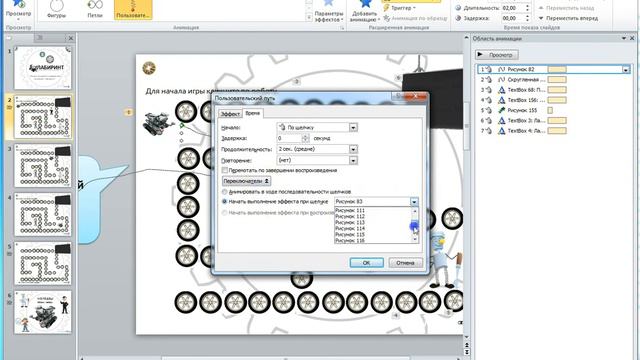The image size is (640, 360).
Task: Click the robot picture on the slide
Action: 158,123
